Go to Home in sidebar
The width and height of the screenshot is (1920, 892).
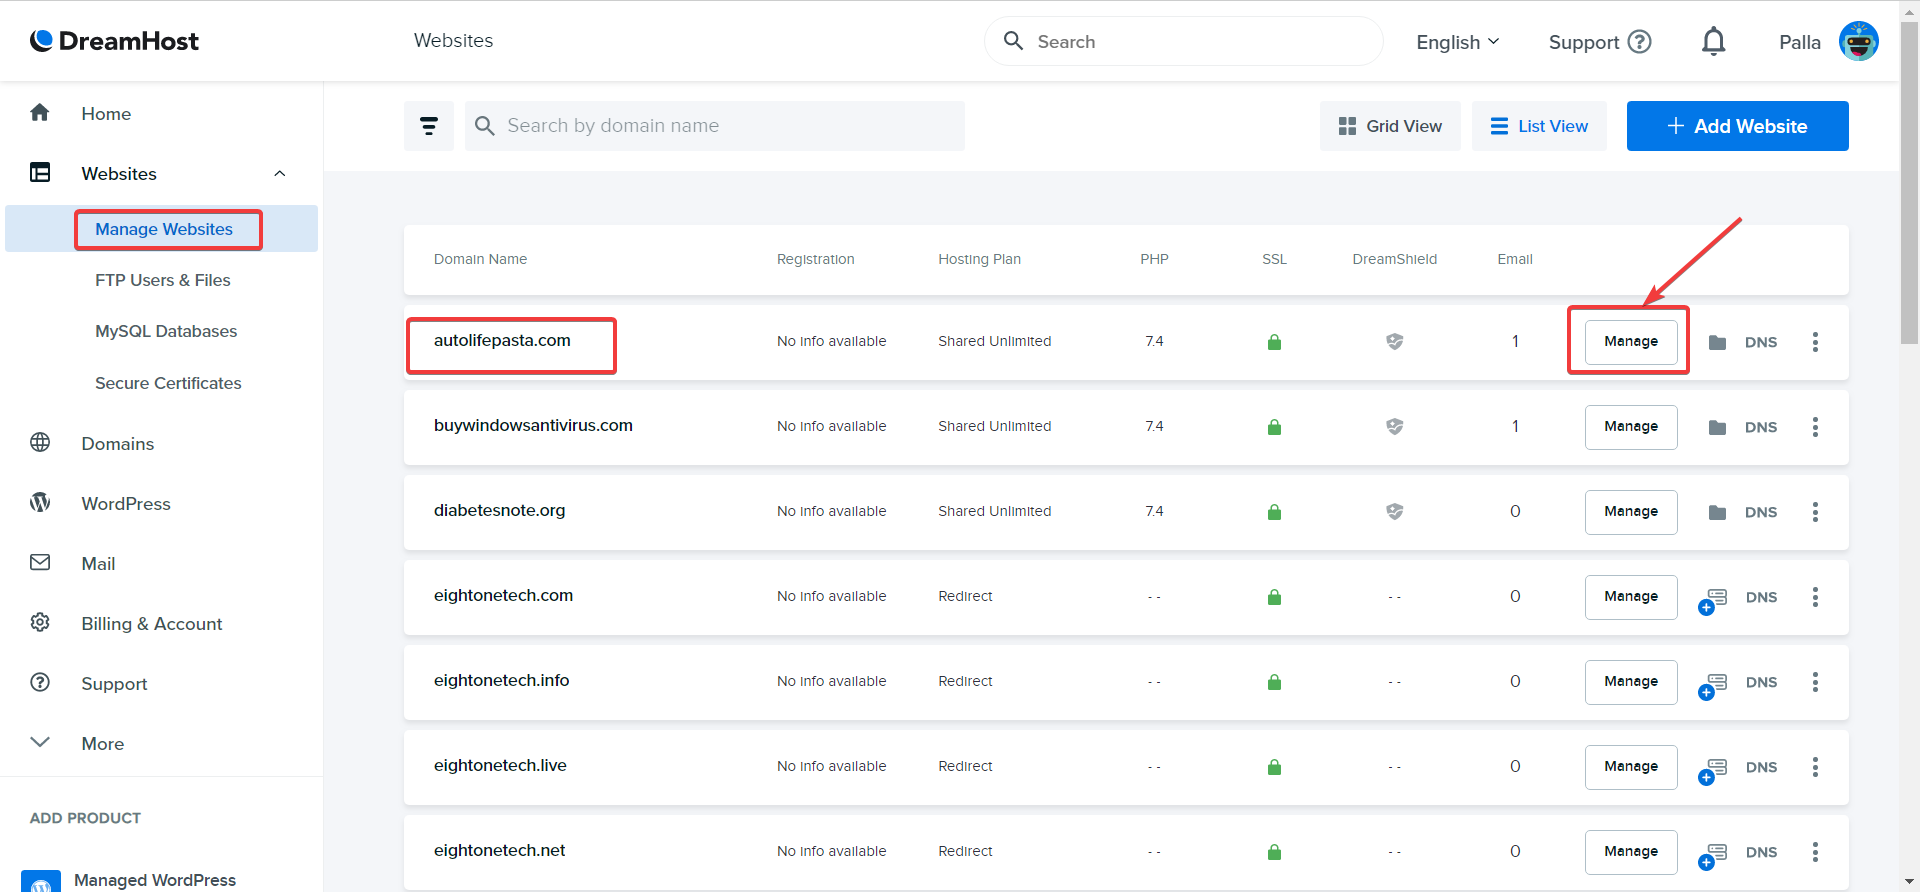click(106, 114)
